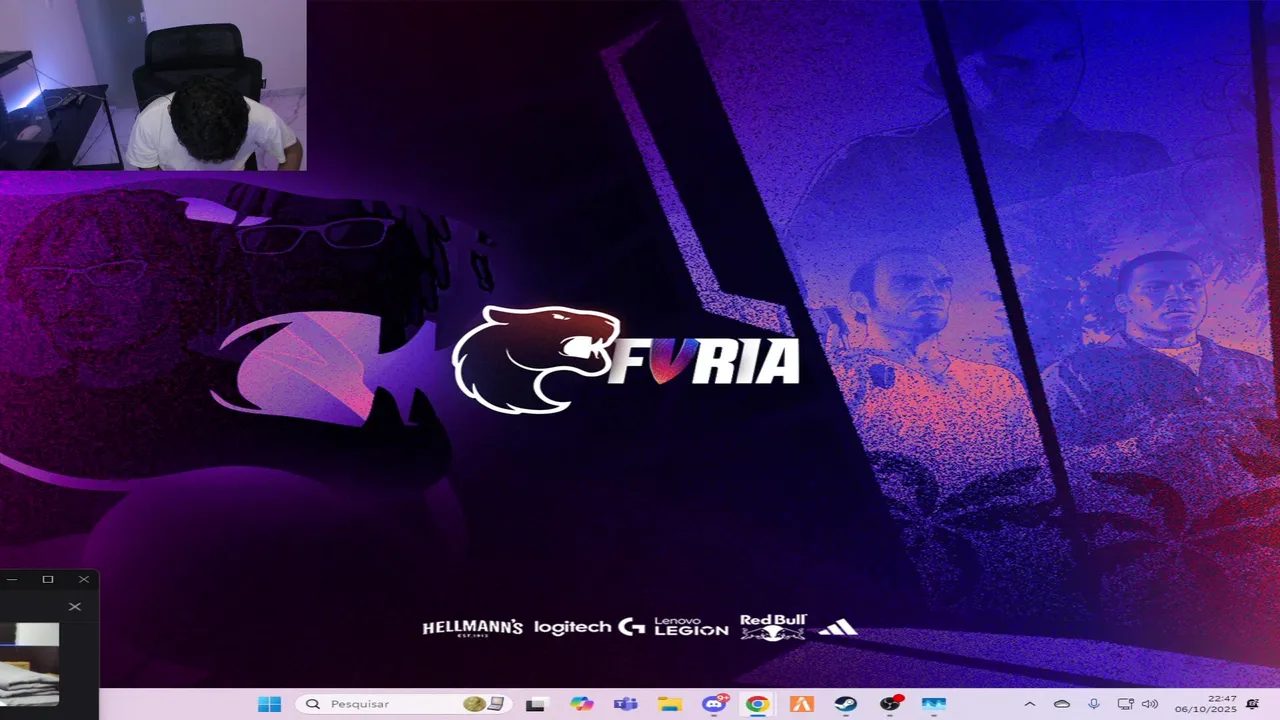Switch to Google Chrome on the taskbar
1280x720 pixels.
click(757, 704)
